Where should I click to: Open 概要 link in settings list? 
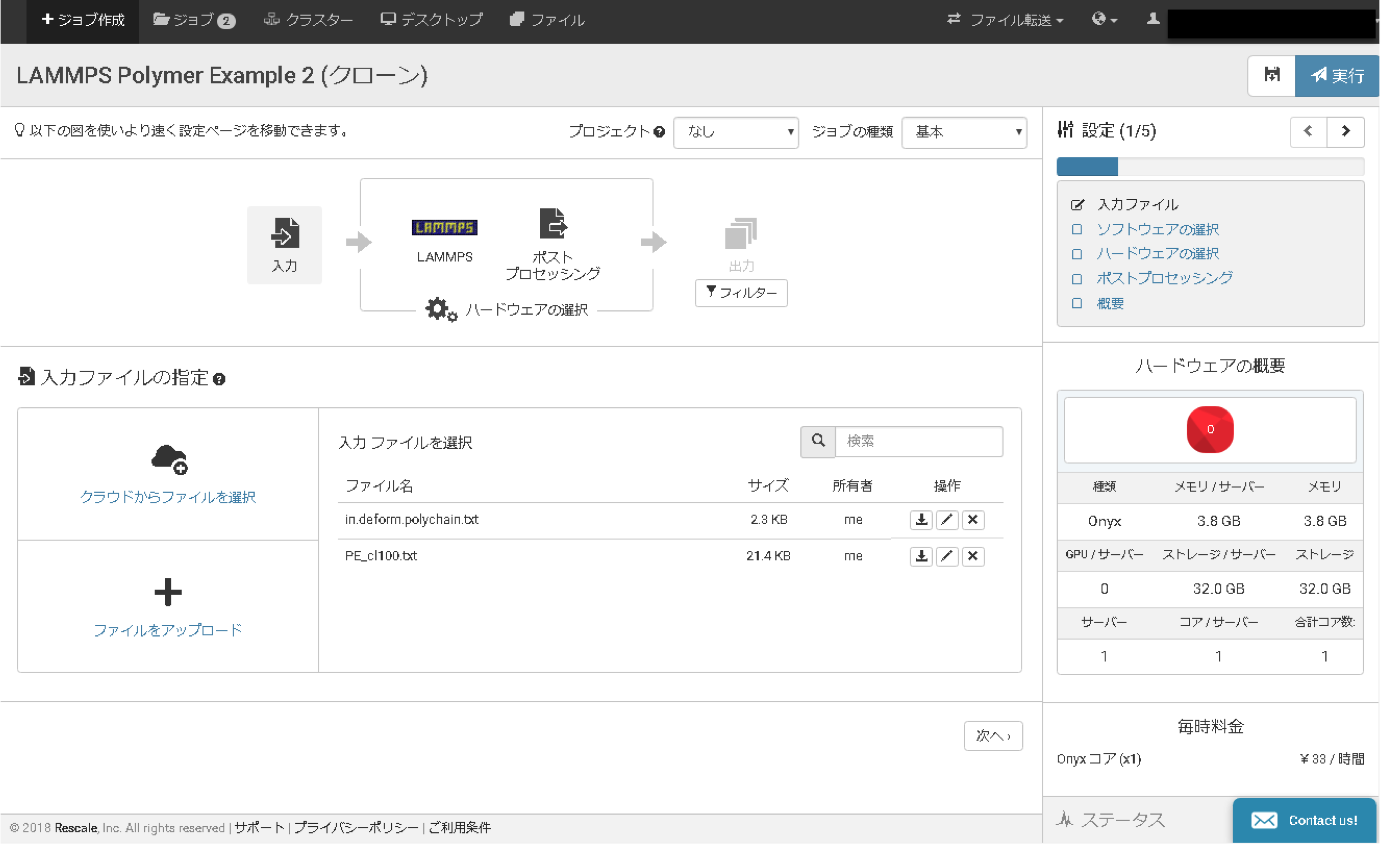tap(1111, 303)
